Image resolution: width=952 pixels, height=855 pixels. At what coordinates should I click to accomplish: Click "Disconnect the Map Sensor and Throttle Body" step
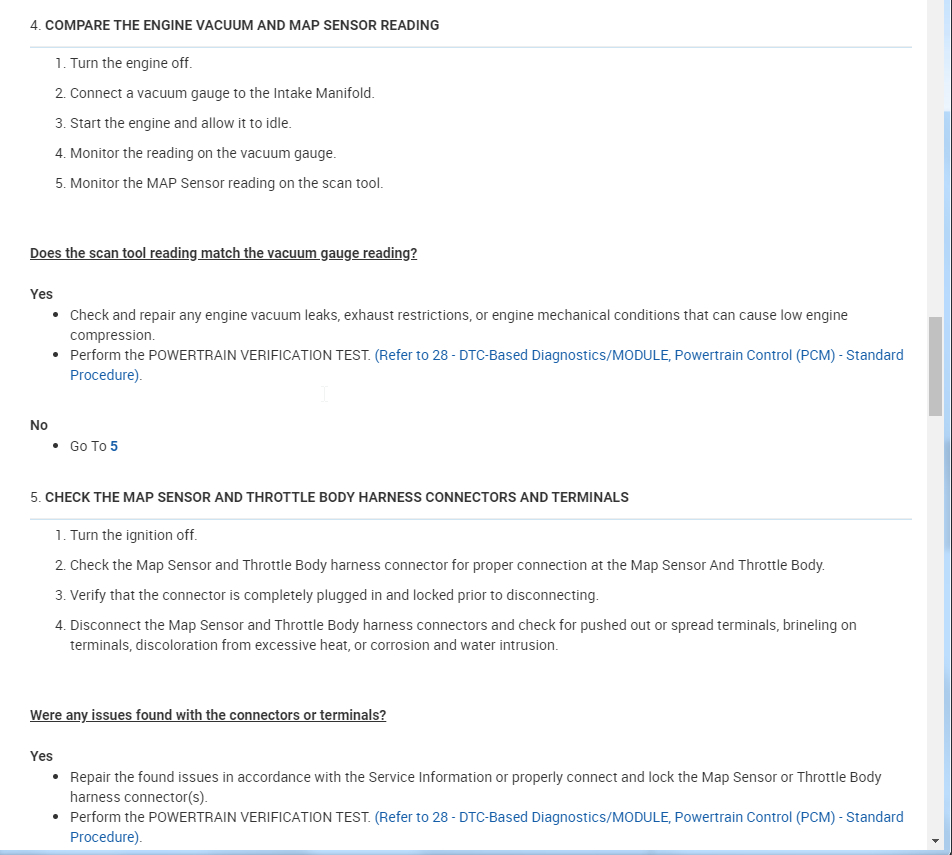tap(463, 625)
